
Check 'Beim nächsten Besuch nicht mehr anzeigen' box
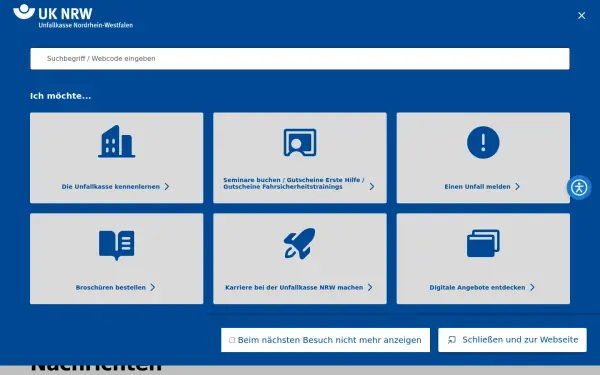coord(232,340)
